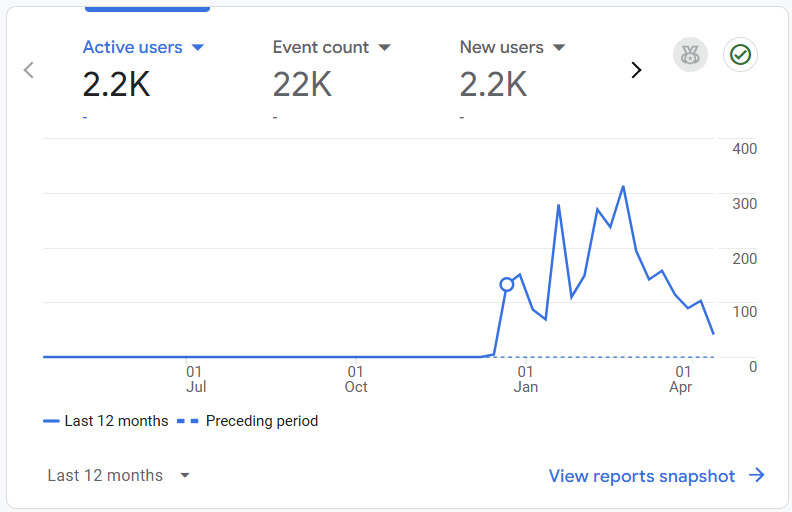This screenshot has height=512, width=792.
Task: Expand the New users metric dropdown arrow
Action: (x=559, y=47)
